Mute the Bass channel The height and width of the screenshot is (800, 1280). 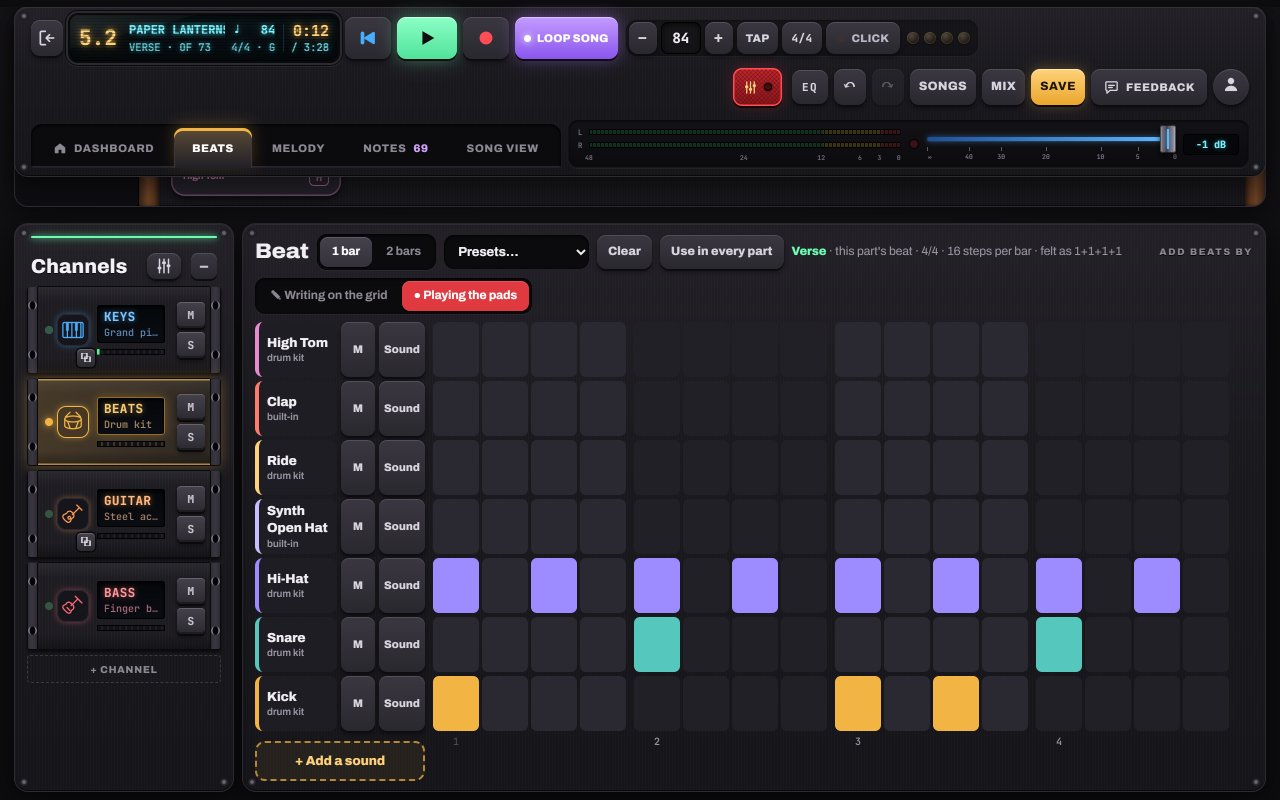click(190, 590)
